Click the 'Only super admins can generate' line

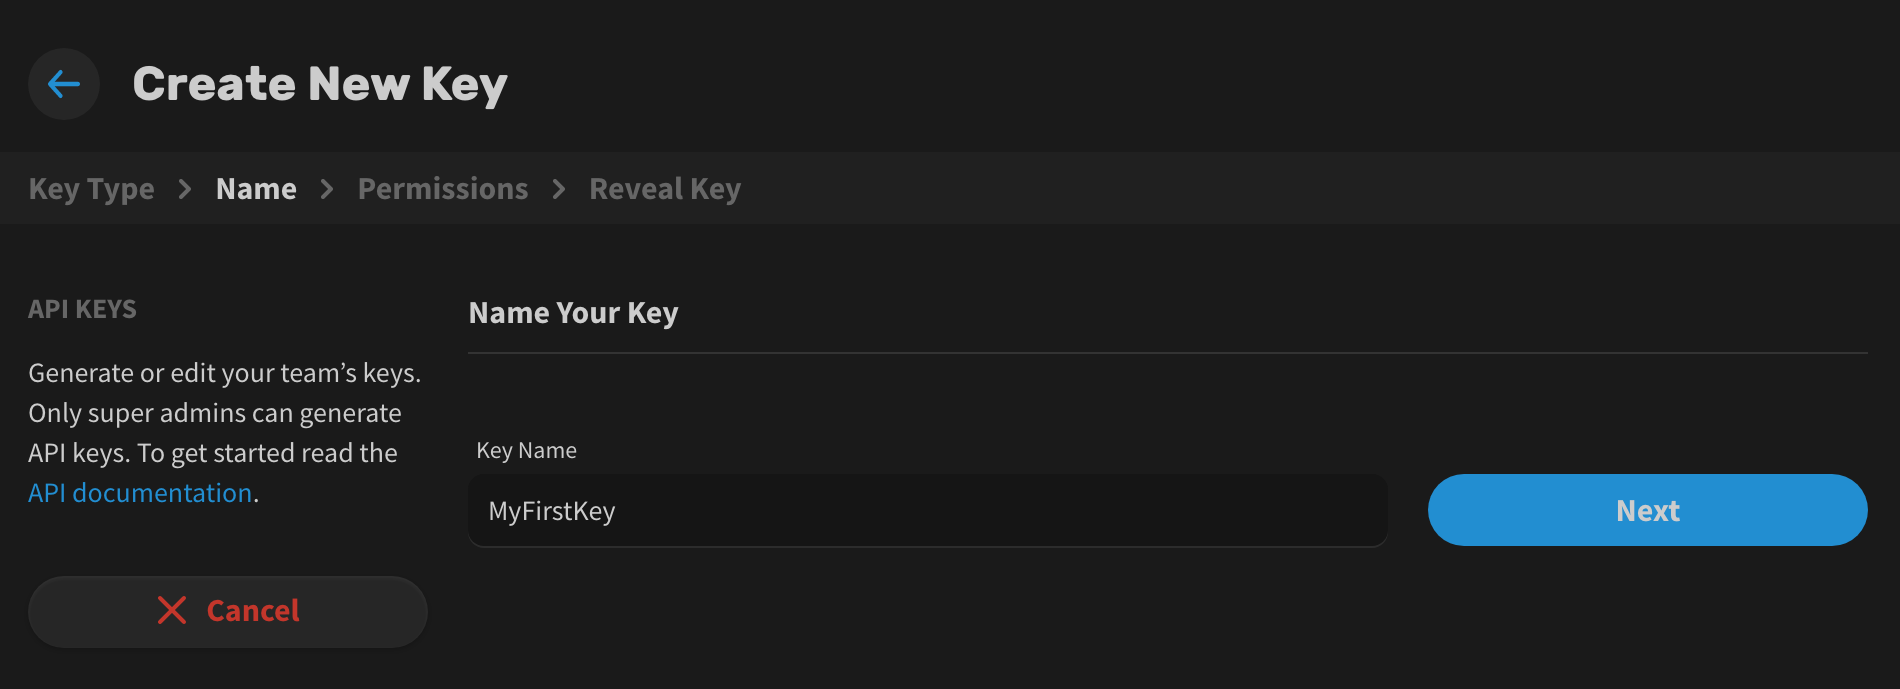215,413
